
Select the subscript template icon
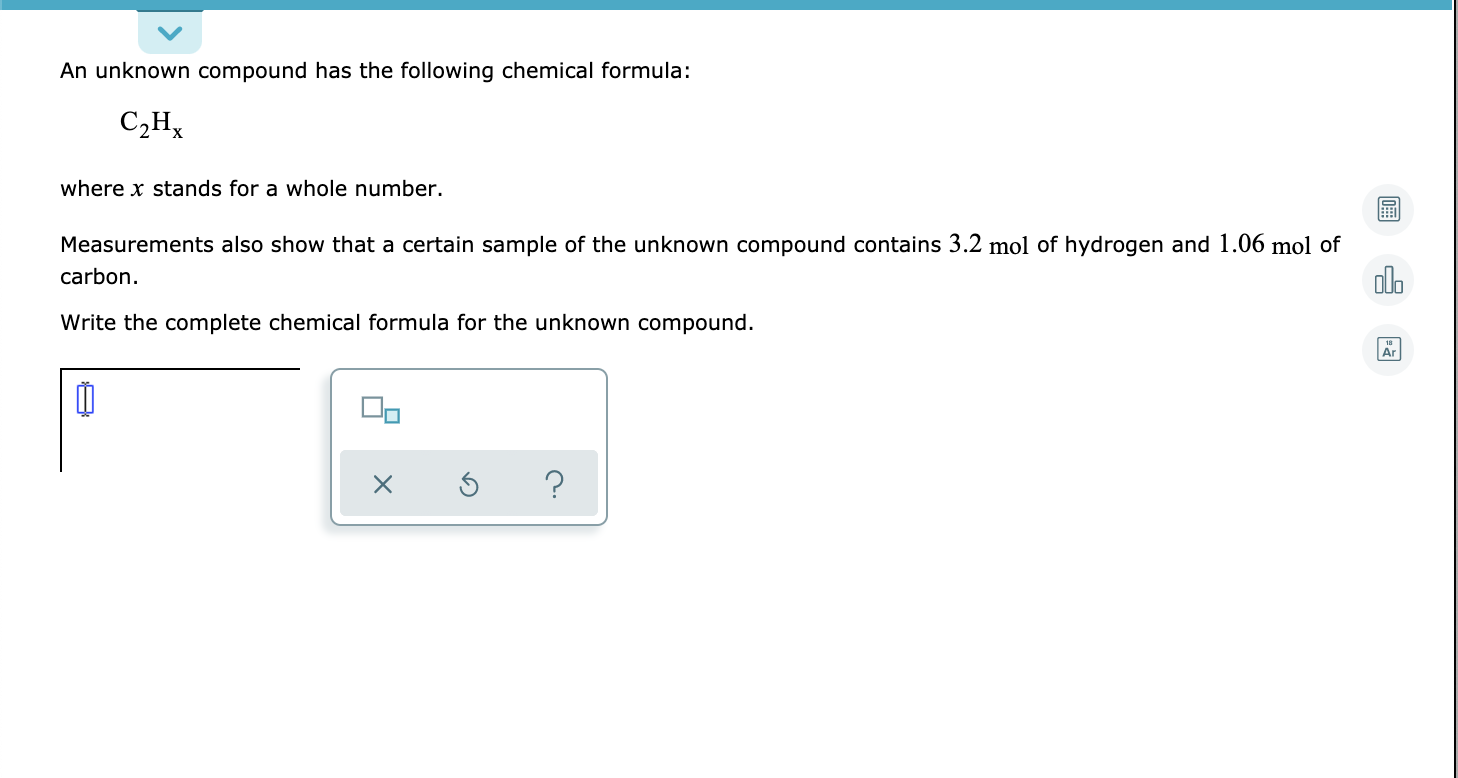(x=381, y=409)
